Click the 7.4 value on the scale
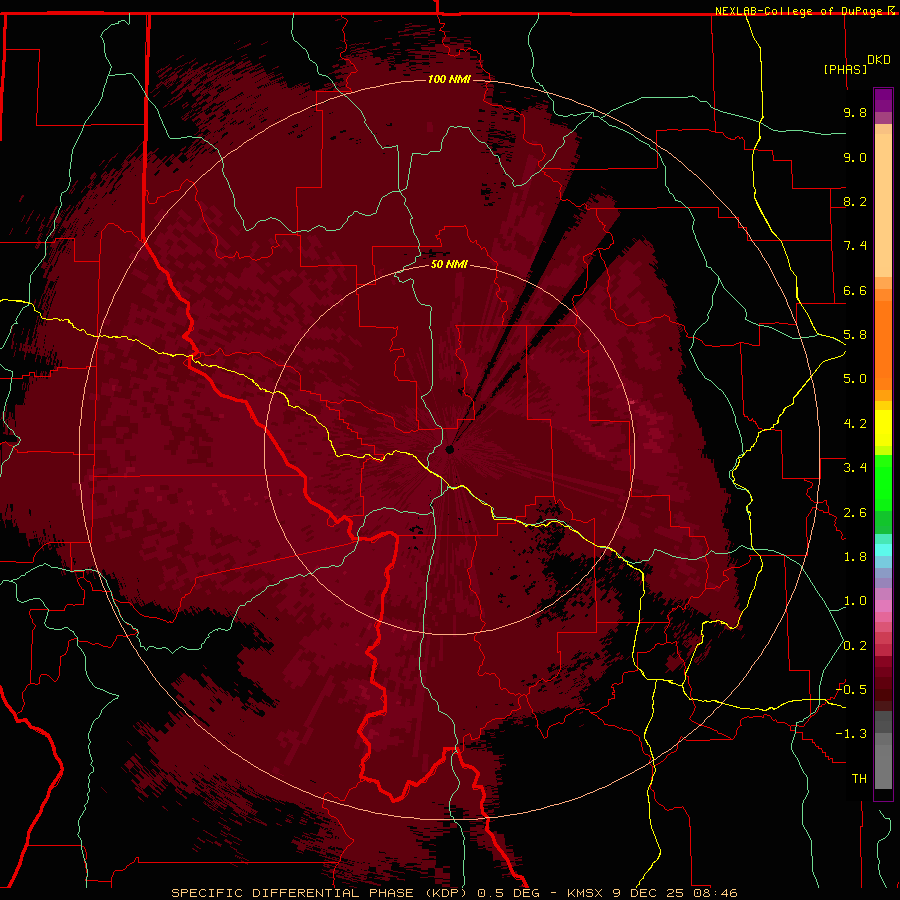This screenshot has height=900, width=900. [855, 246]
